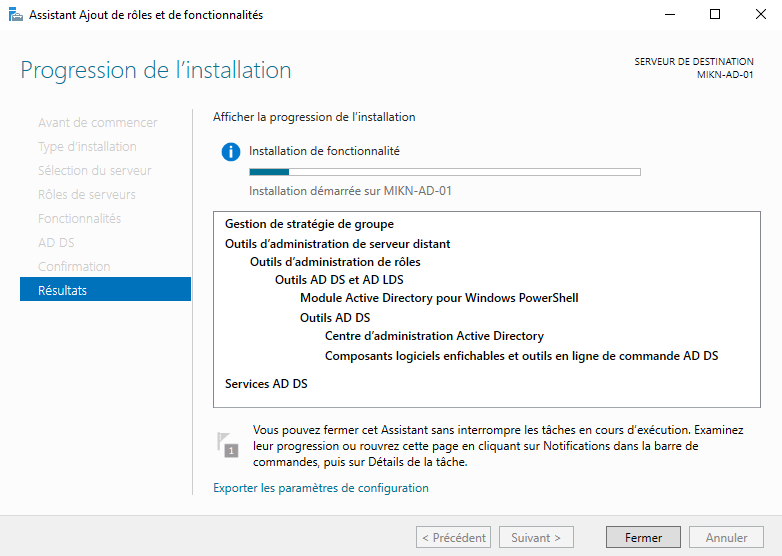Click Composants logiciels enfichables entry
Screen dimensions: 782x556
pos(522,356)
